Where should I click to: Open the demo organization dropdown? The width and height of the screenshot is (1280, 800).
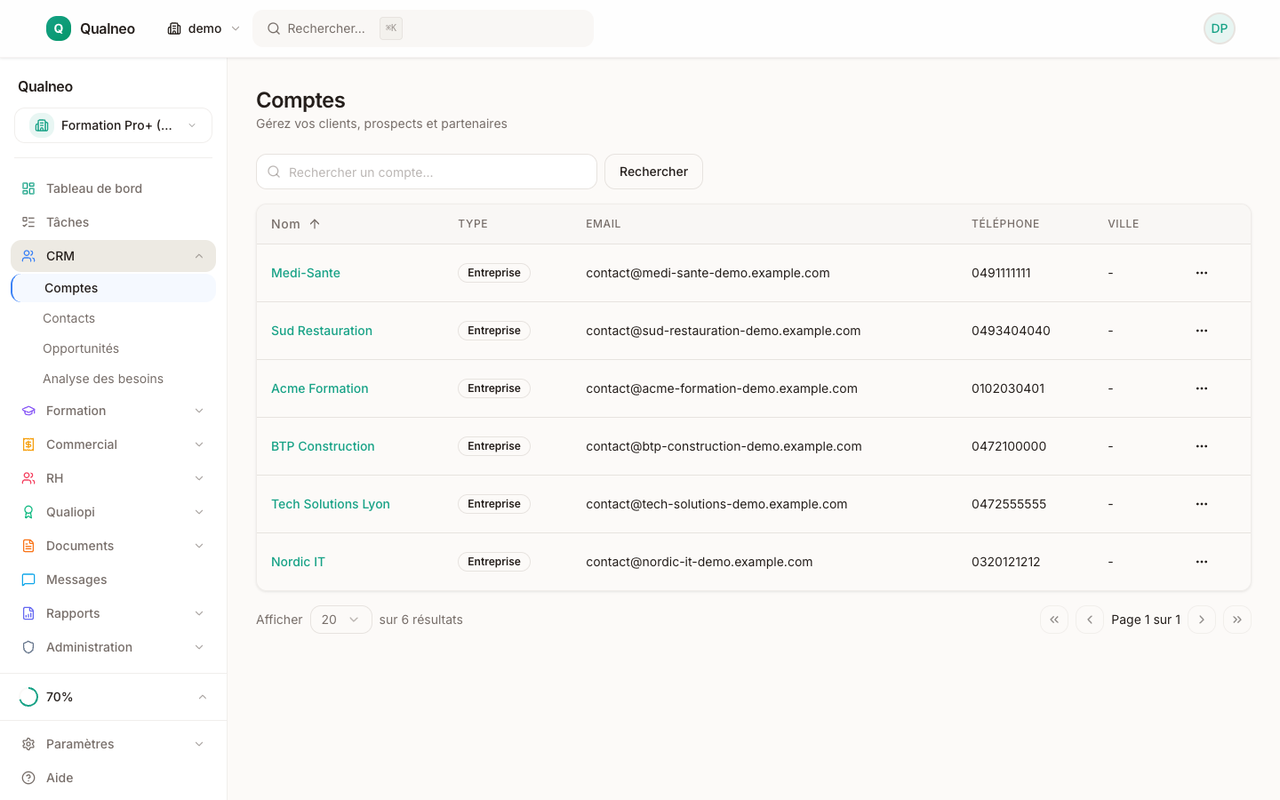click(204, 28)
